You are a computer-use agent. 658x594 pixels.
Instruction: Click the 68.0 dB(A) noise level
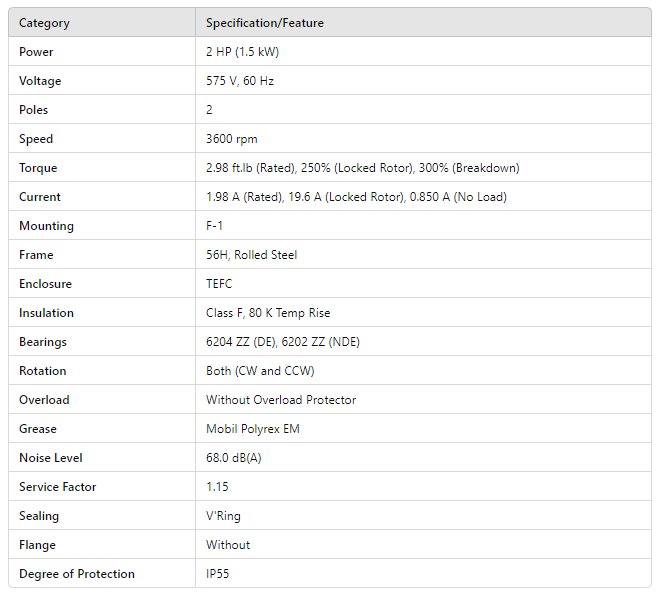click(x=235, y=458)
